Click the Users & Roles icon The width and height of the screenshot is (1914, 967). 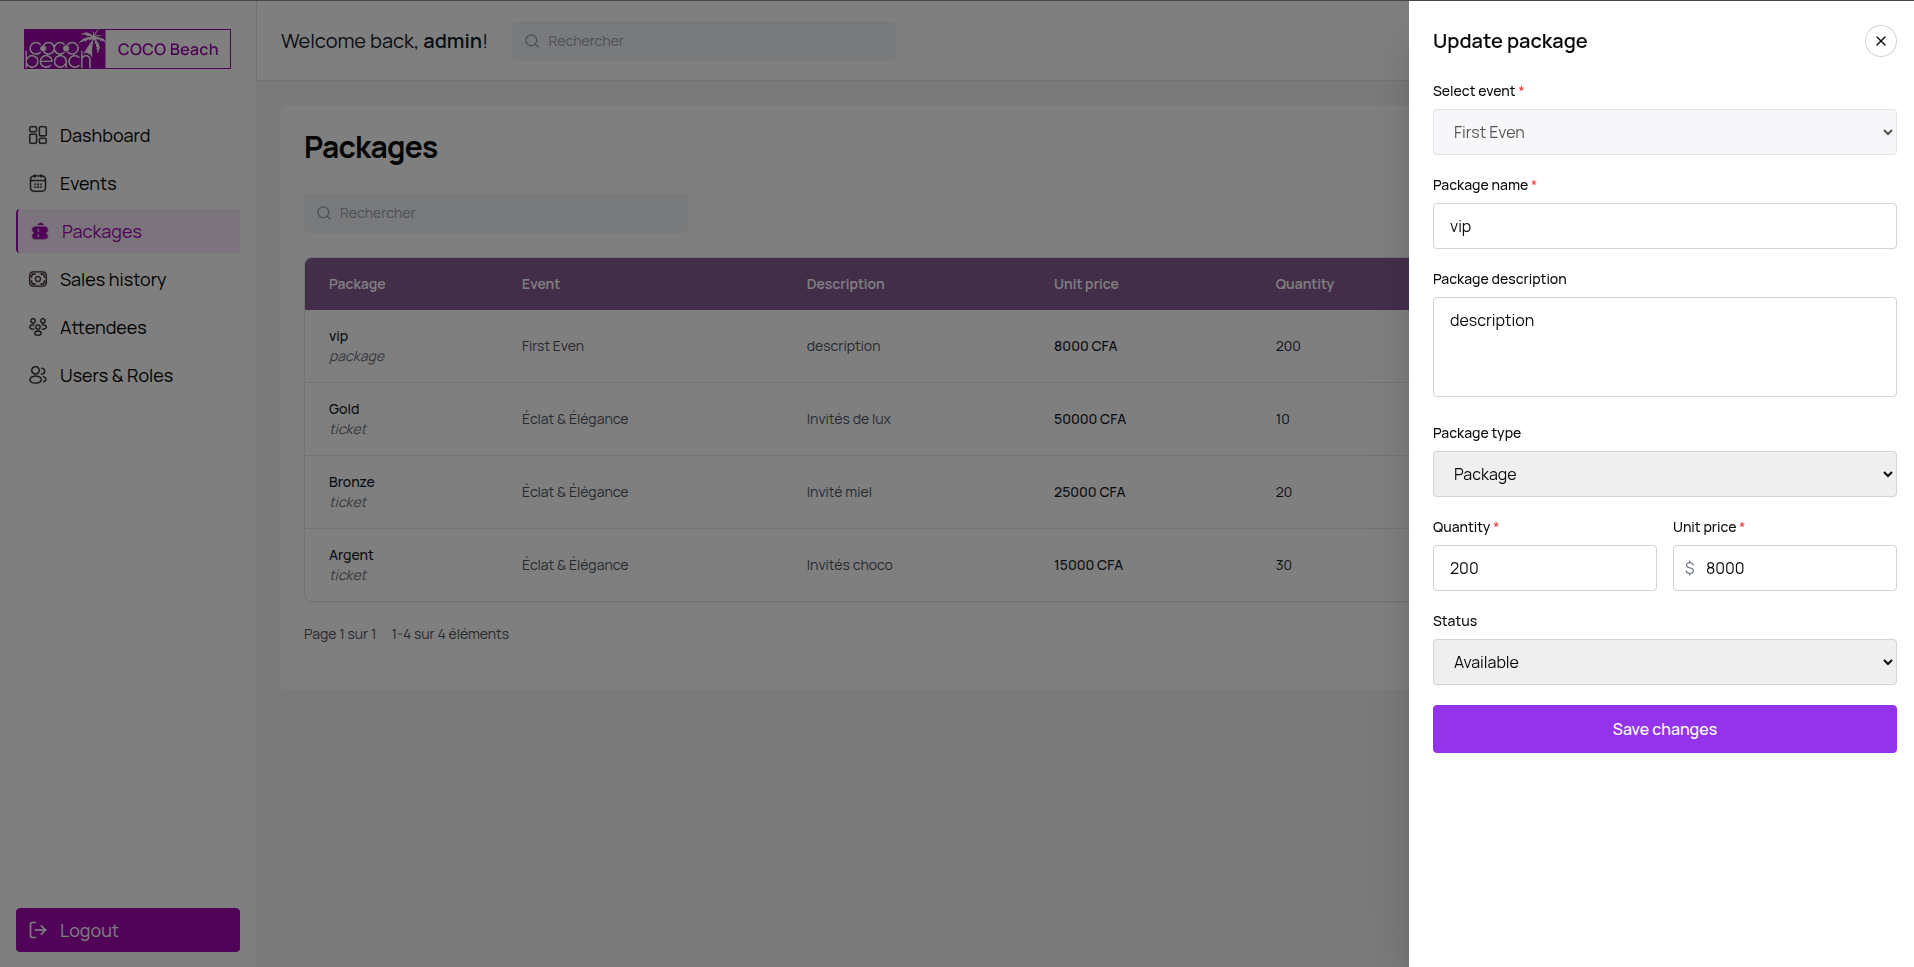(x=38, y=375)
